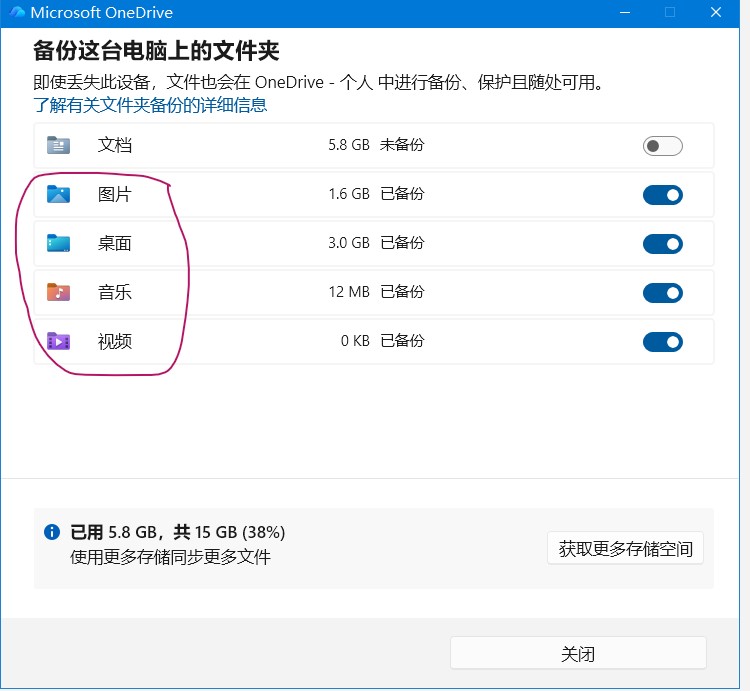Viewport: 750px width, 691px height.
Task: Click the 文档 documents folder icon
Action: click(58, 145)
